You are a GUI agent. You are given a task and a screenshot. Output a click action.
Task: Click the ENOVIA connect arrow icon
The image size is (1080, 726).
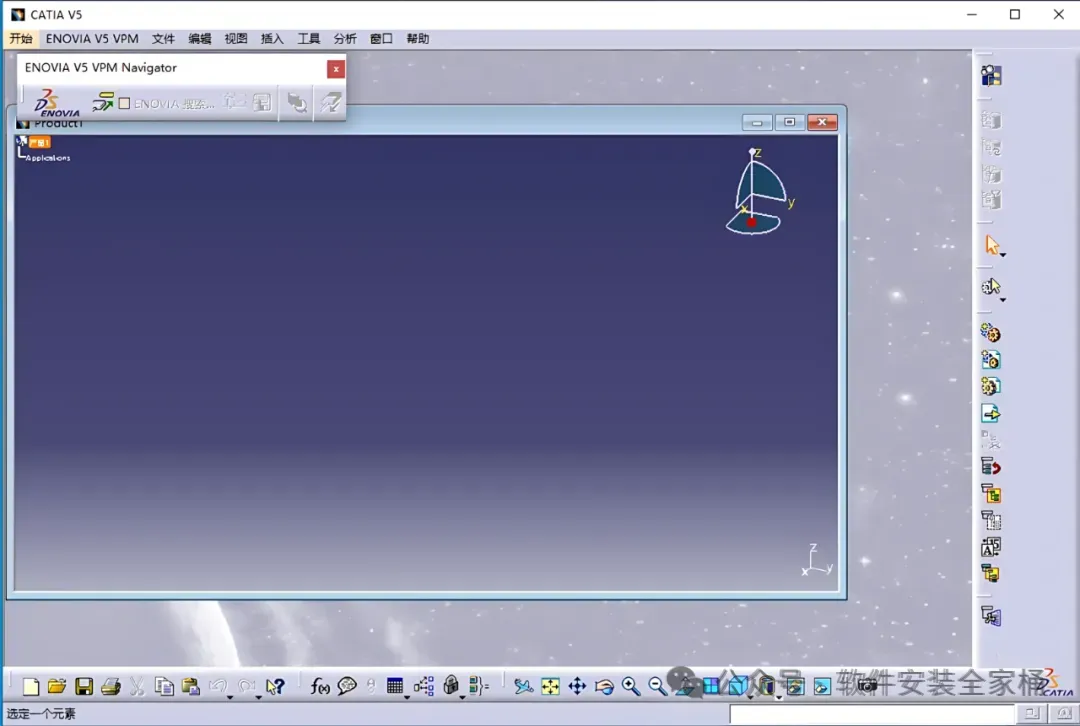[103, 103]
